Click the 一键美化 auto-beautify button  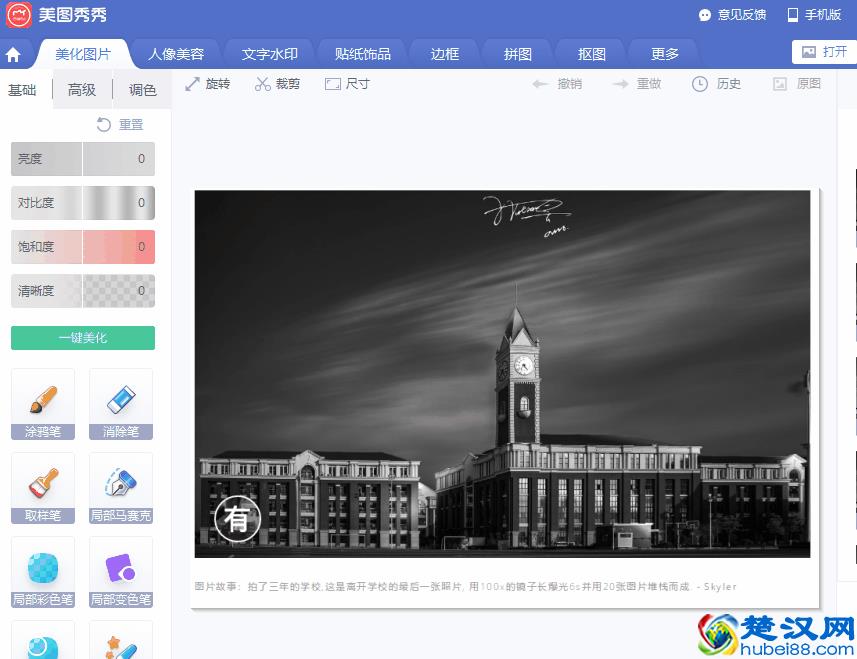[82, 338]
